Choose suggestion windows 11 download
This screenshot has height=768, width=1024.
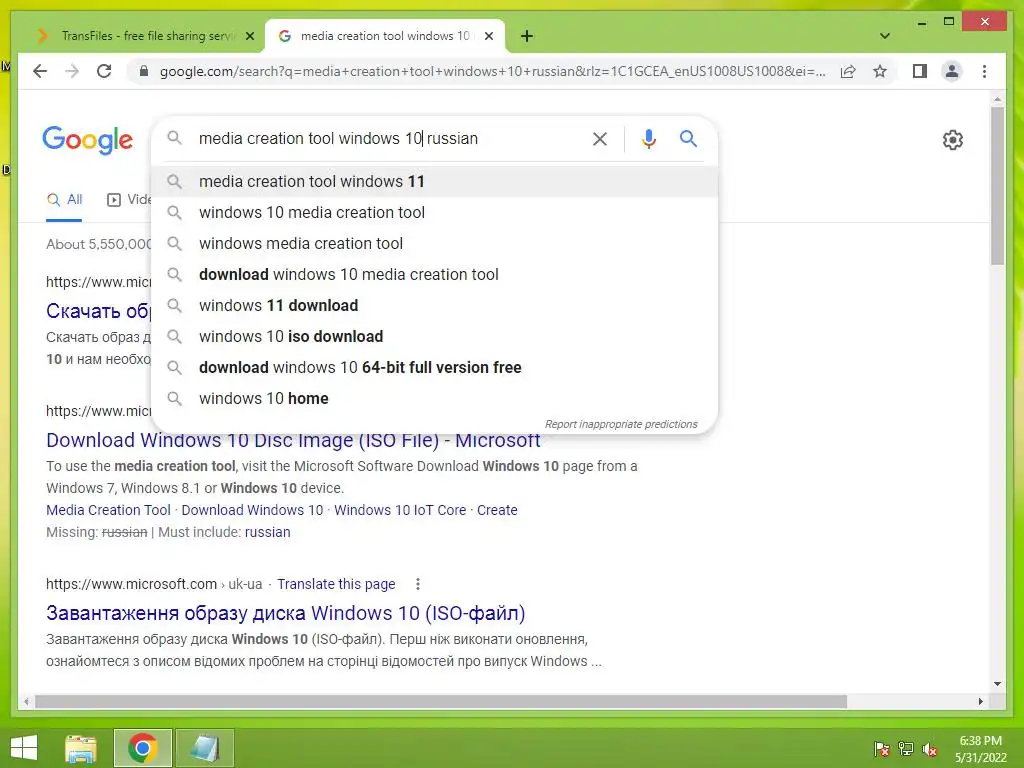434,306
